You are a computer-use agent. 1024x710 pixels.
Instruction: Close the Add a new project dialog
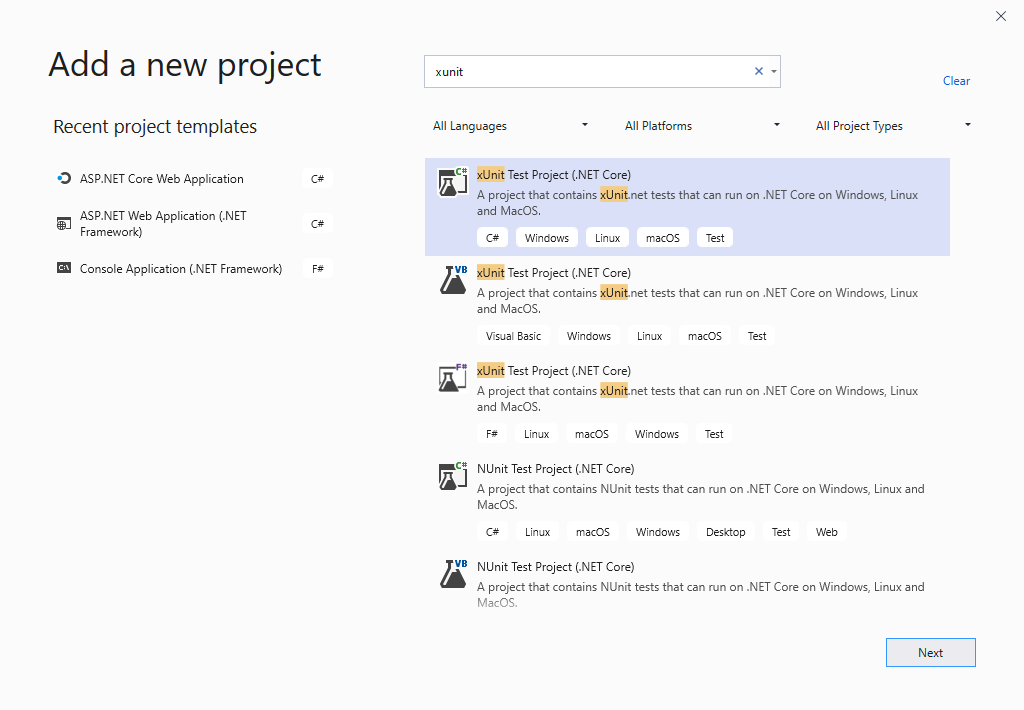(x=1000, y=16)
